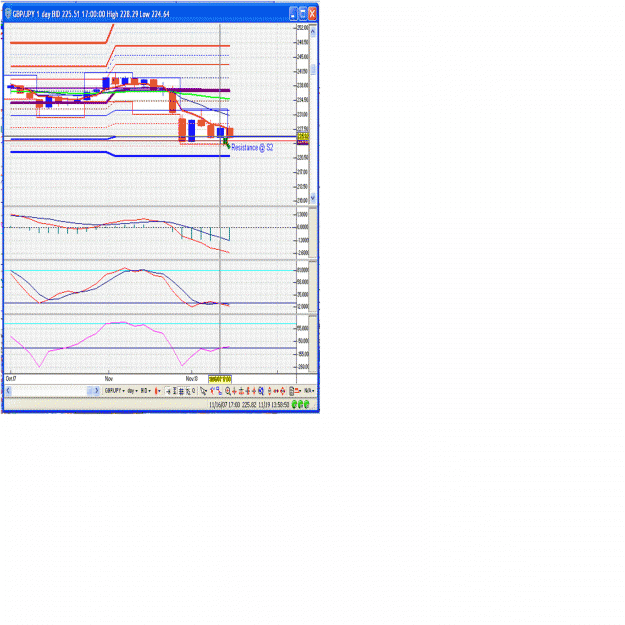Click the blue-ringed magnifier zoom icon
Image resolution: width=625 pixels, height=625 pixels.
coord(261,391)
